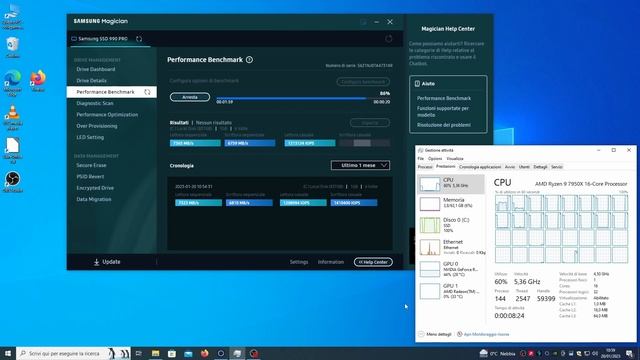
Task: Stop the benchmark with the Arresta button
Action: pos(190,97)
